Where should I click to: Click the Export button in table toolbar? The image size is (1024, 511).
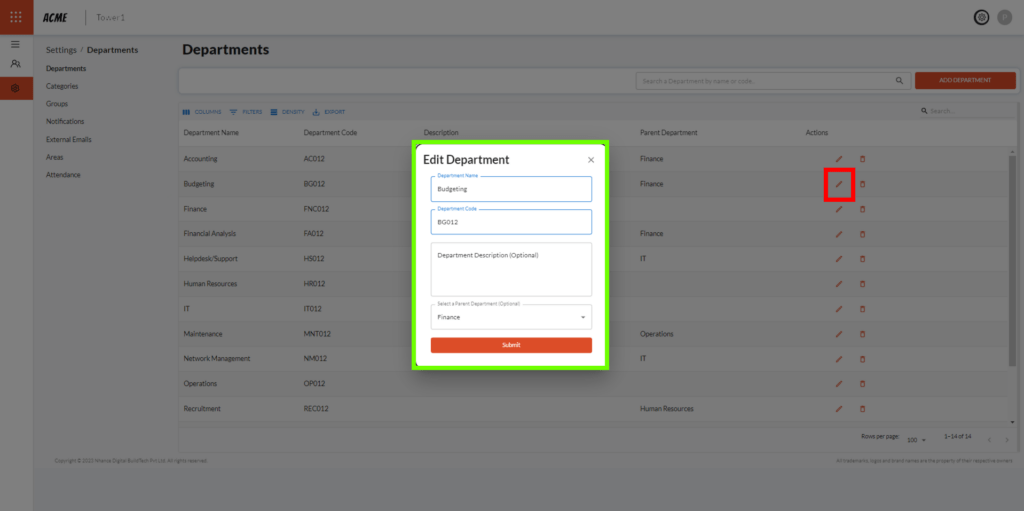click(x=329, y=112)
